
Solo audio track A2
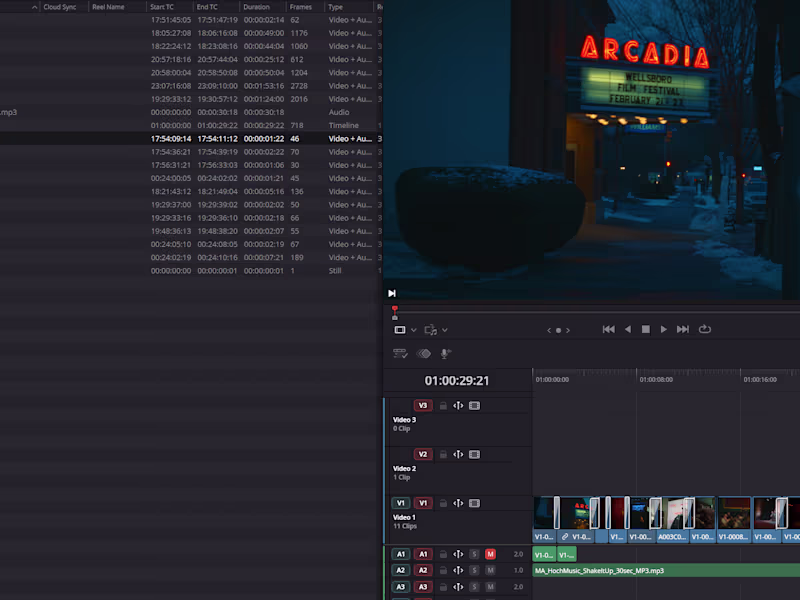pos(475,570)
